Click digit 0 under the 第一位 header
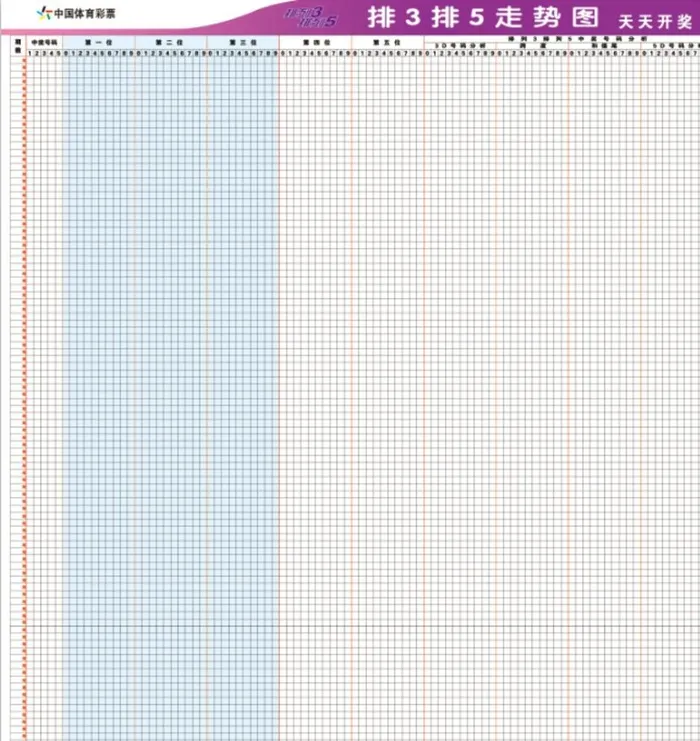 tap(66, 52)
